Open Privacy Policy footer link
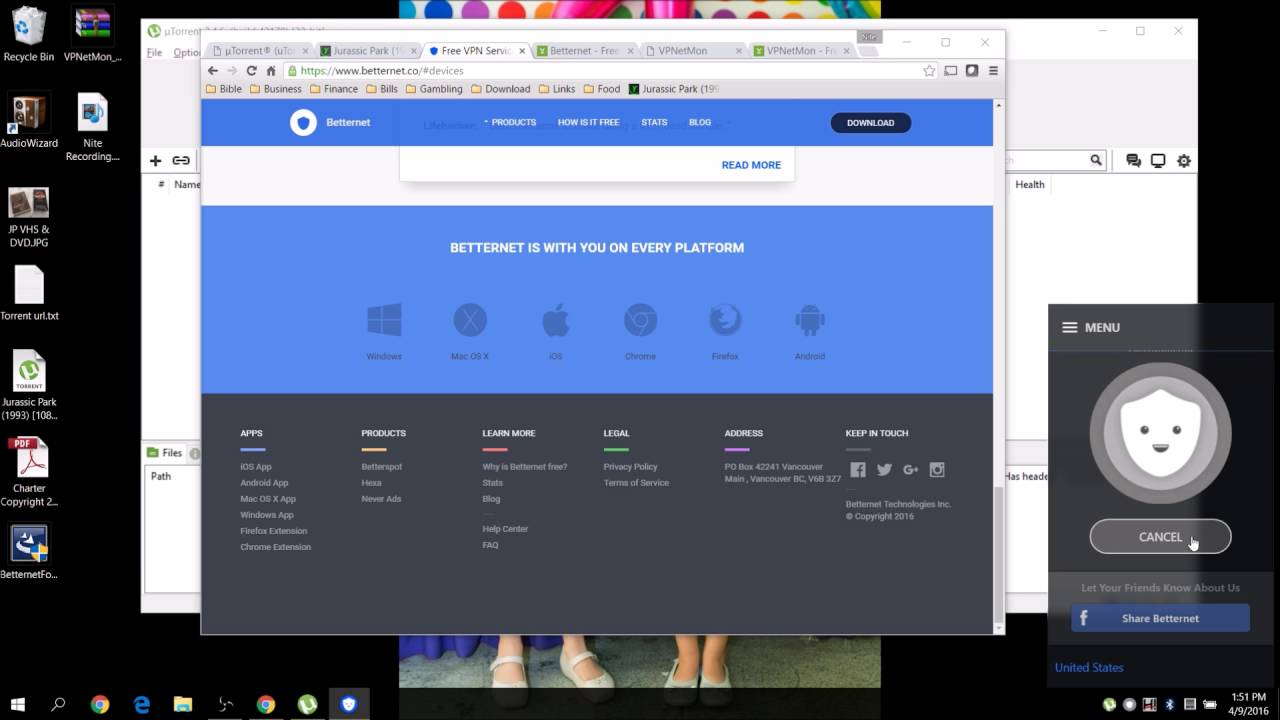Screen dimensions: 1280x720 (x=630, y=467)
